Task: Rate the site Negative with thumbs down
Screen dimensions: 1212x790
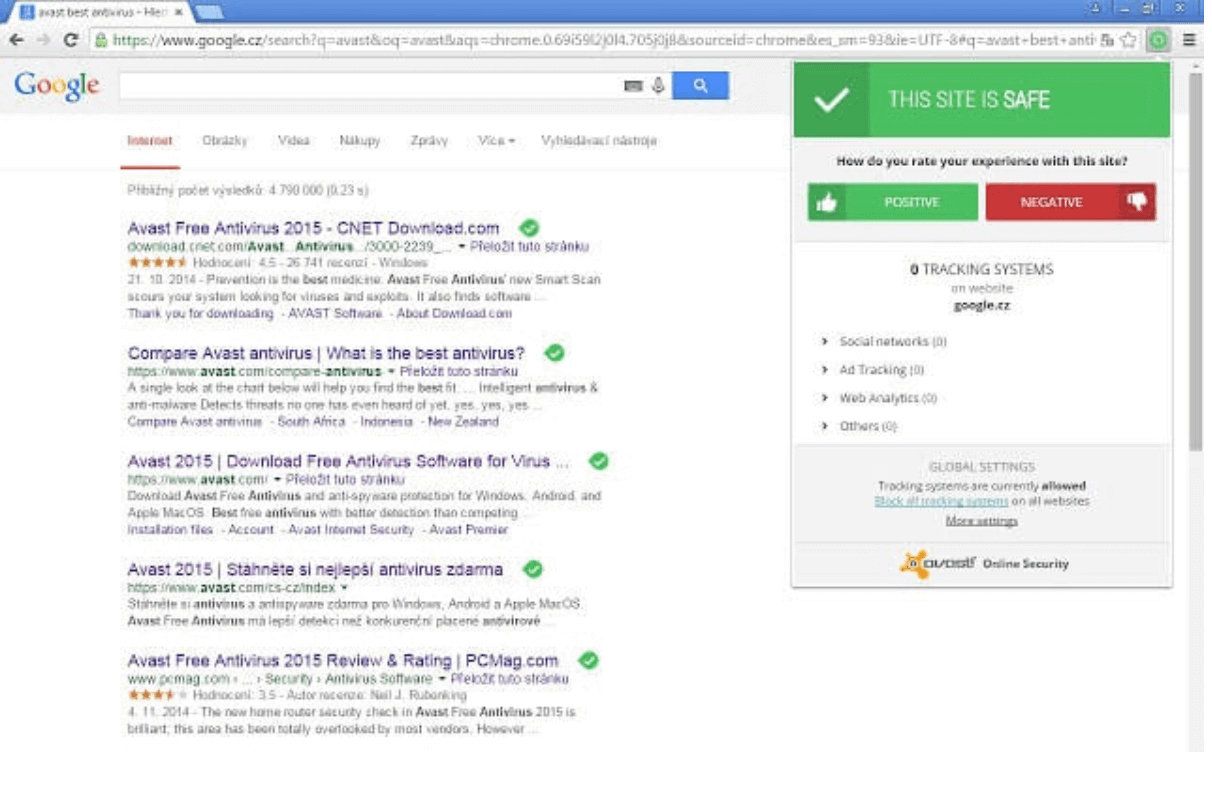Action: tap(1070, 202)
